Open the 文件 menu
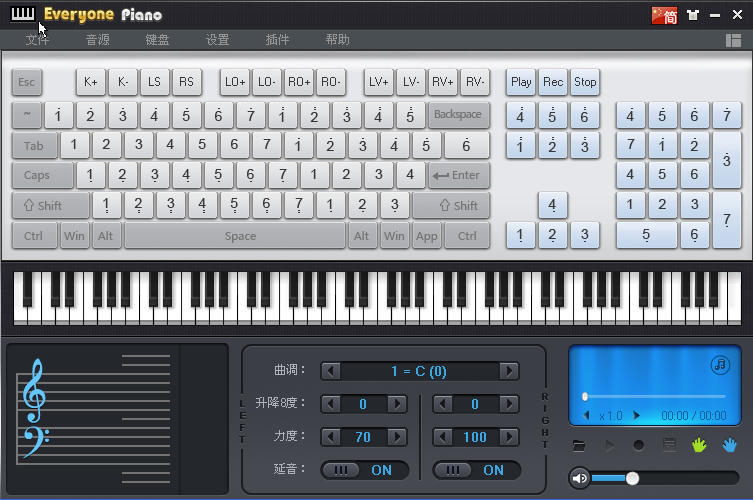Screen dimensions: 753x500 [37, 39]
